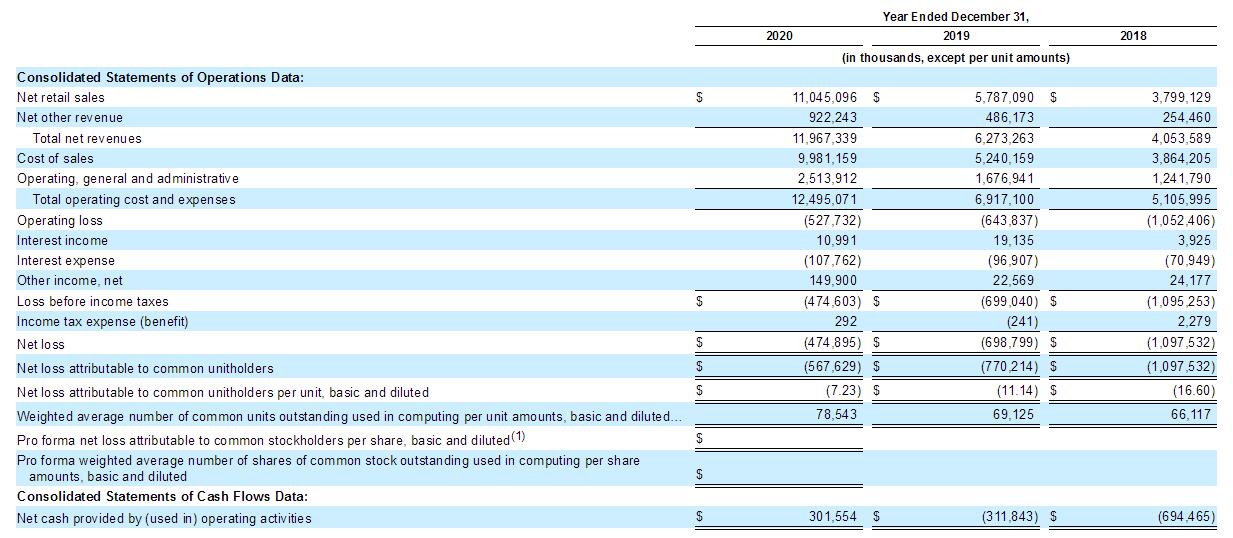Select the 922,243 net other revenue value

click(833, 118)
